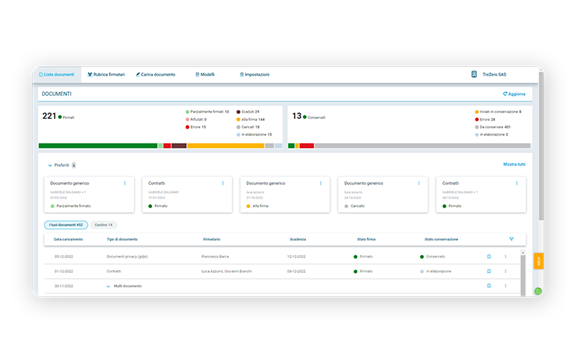Open more options for Documenti privacy row
The width and height of the screenshot is (576, 362).
[x=505, y=257]
